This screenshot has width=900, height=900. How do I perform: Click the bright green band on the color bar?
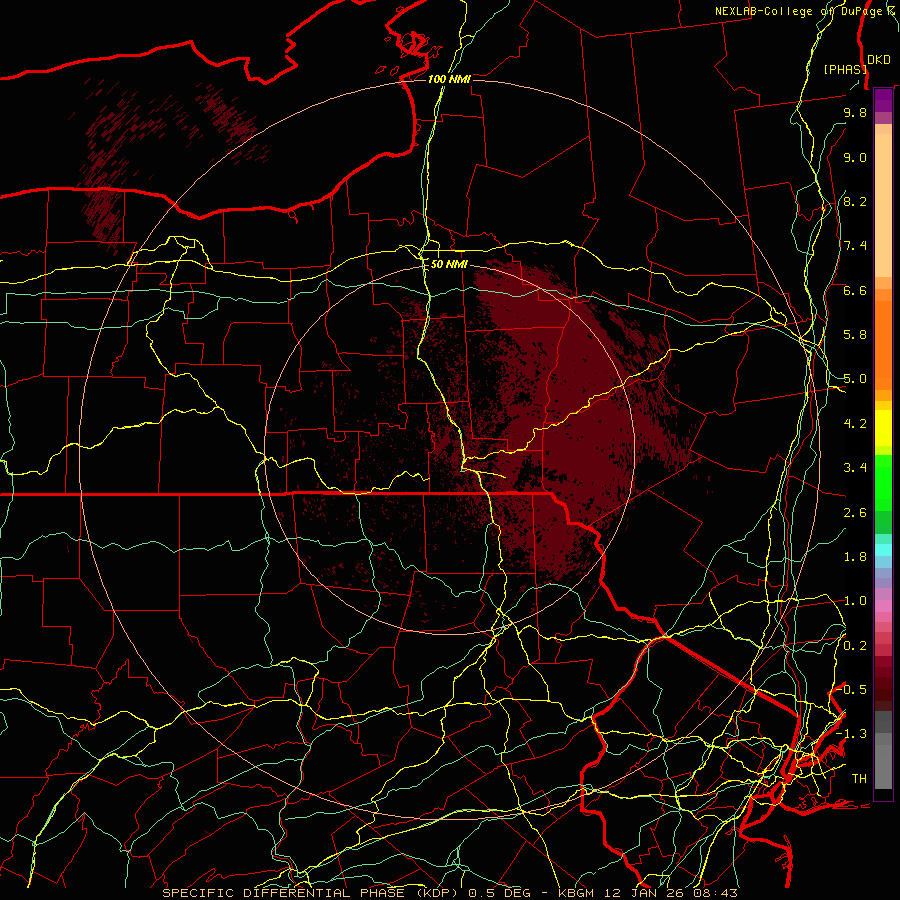tap(883, 484)
